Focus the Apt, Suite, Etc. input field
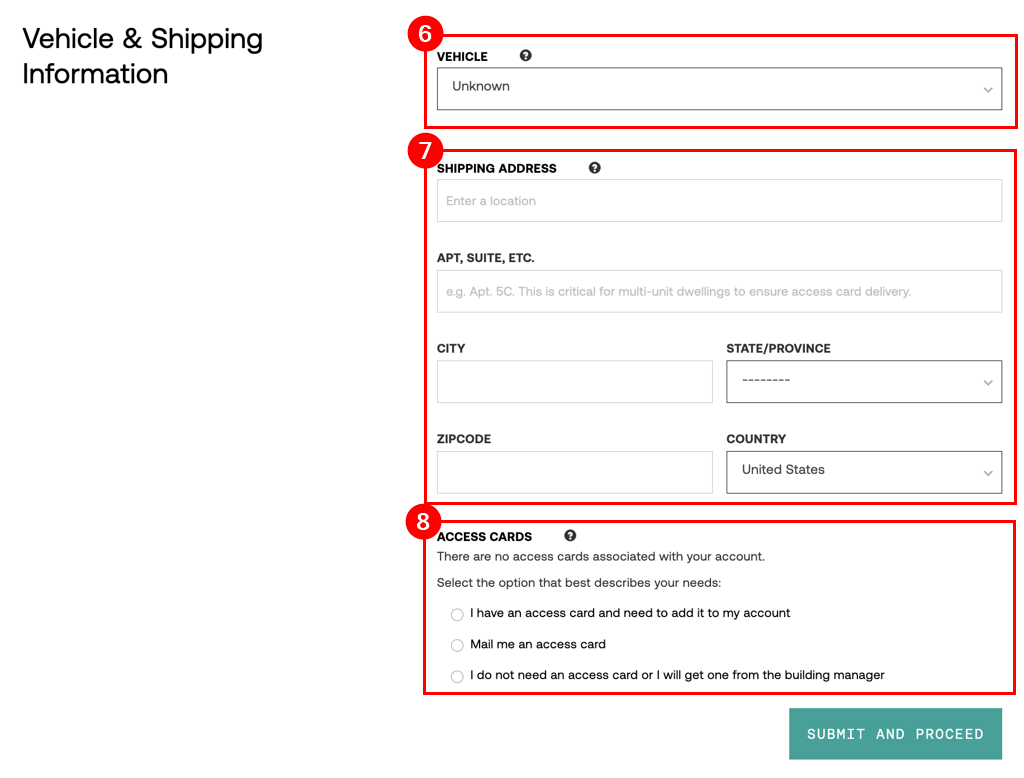The image size is (1024, 778). (x=719, y=291)
